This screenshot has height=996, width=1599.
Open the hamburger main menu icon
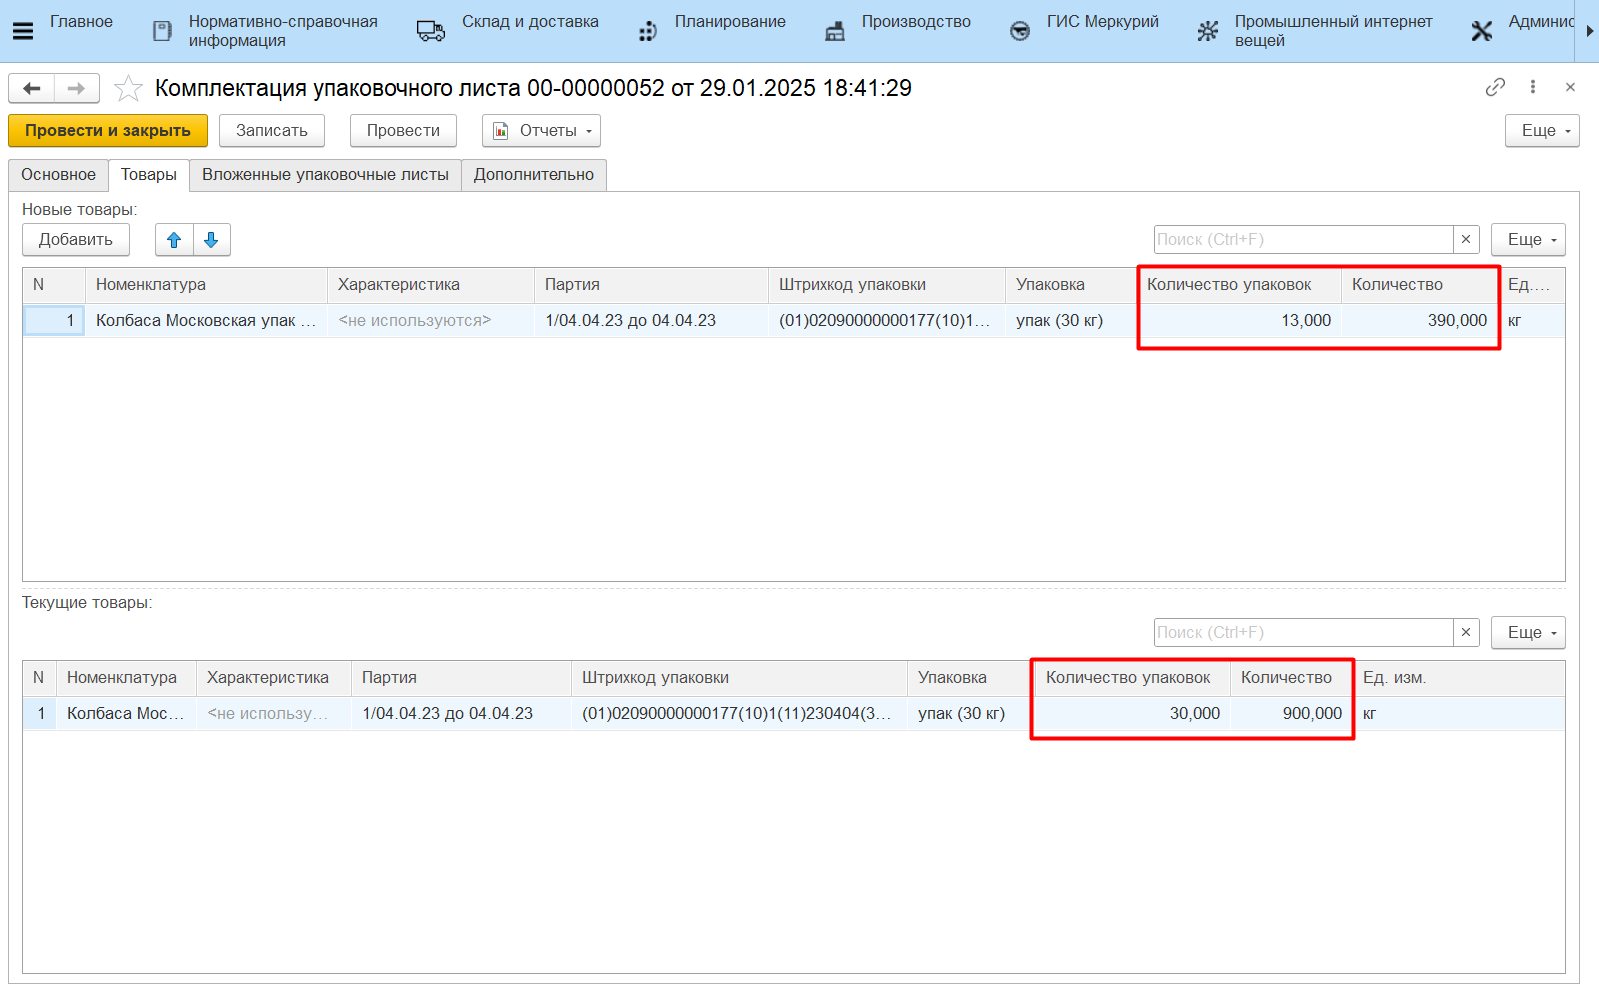(22, 31)
